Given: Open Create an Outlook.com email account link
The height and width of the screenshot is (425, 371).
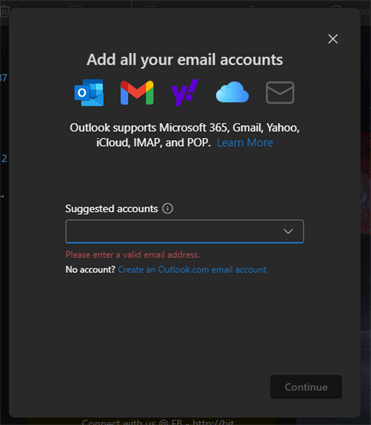Looking at the screenshot, I should tap(192, 269).
